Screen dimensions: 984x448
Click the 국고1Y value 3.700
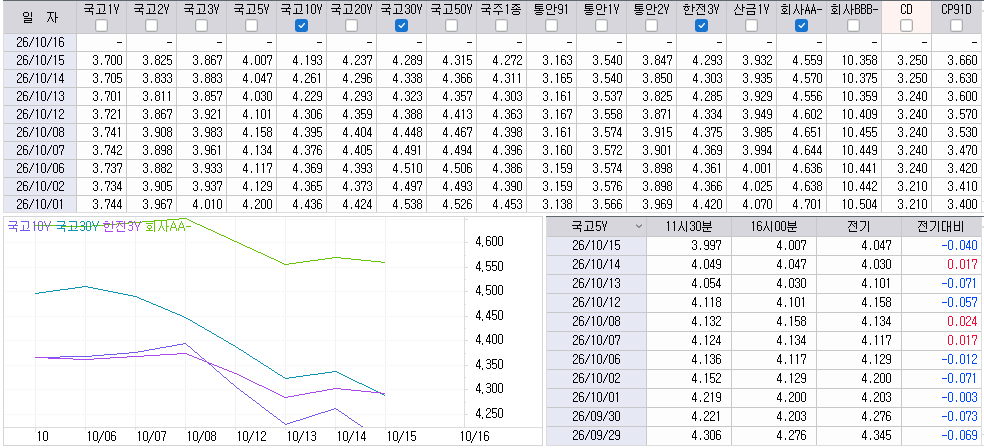coord(107,61)
